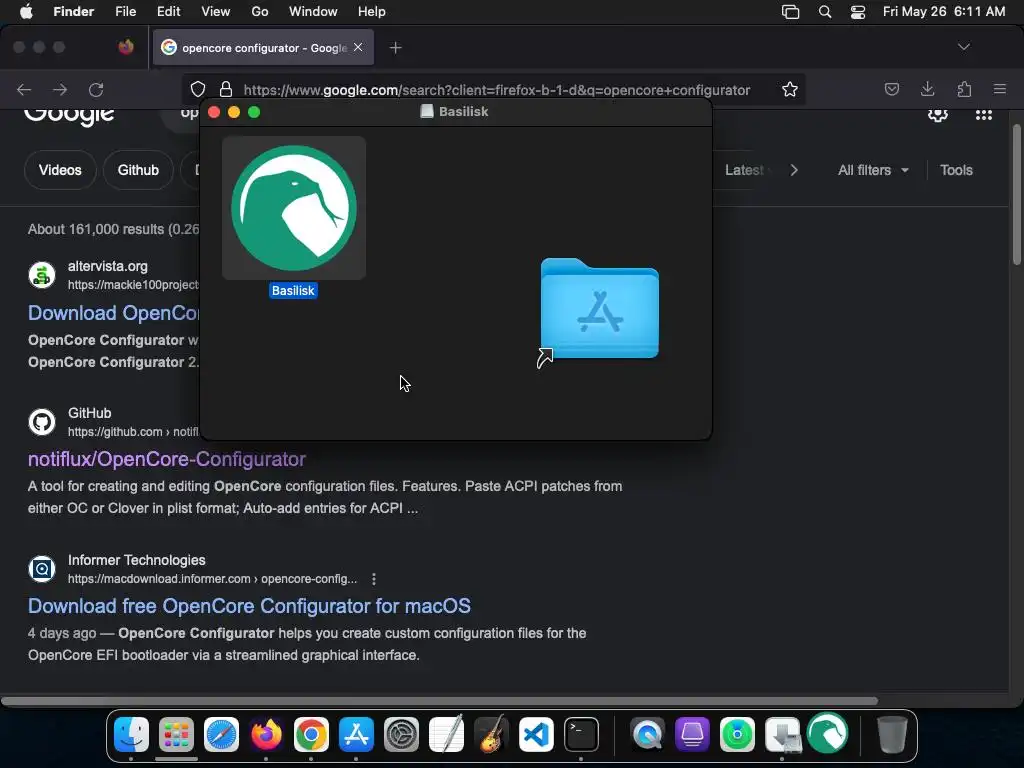Open the Google quick settings gear
The width and height of the screenshot is (1024, 768).
tap(938, 116)
